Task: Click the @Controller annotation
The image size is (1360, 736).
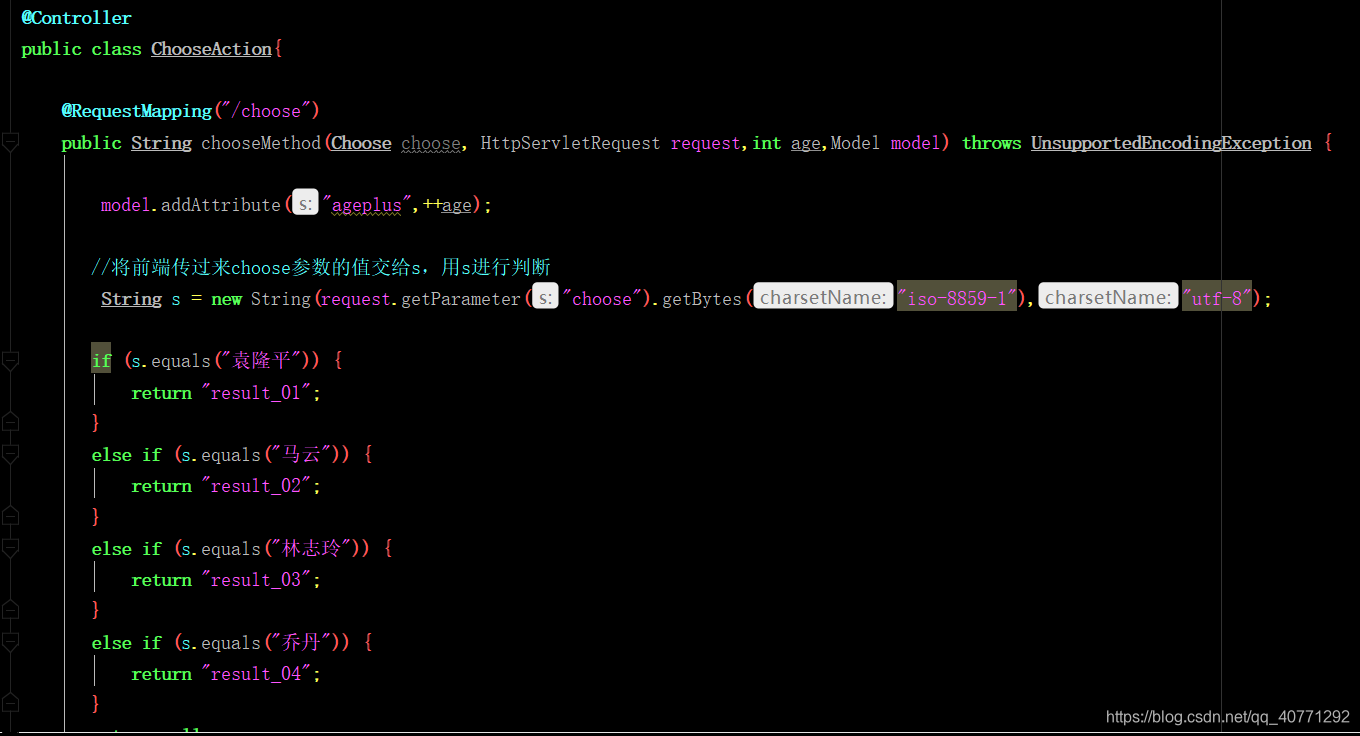Action: (76, 18)
